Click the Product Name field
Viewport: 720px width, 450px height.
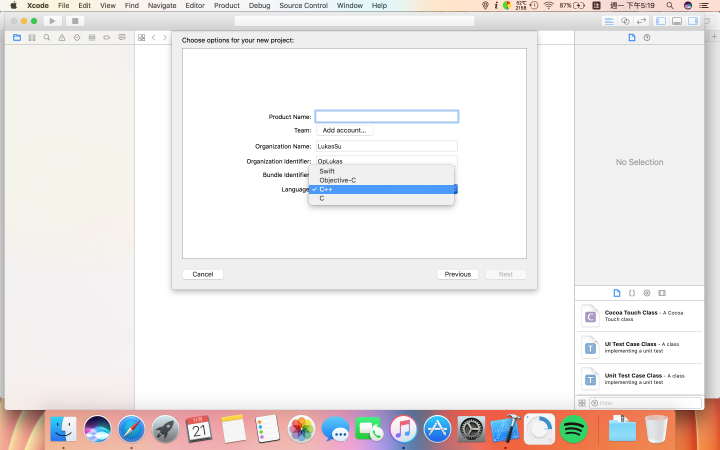pyautogui.click(x=387, y=117)
